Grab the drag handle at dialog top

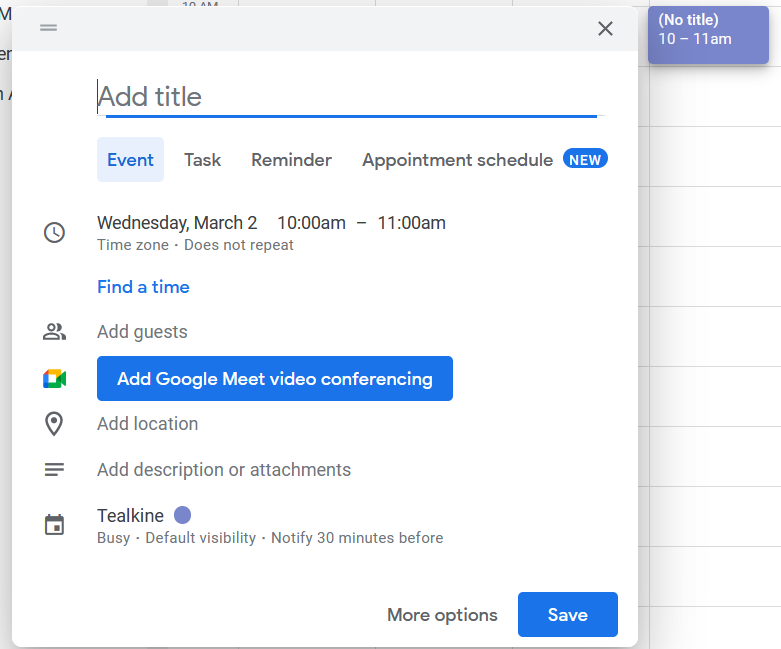coord(48,27)
